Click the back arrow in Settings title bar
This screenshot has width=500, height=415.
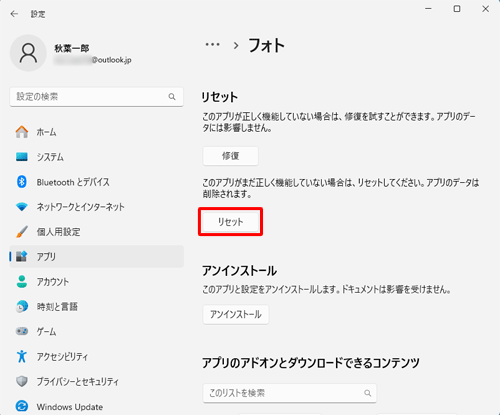tap(14, 14)
